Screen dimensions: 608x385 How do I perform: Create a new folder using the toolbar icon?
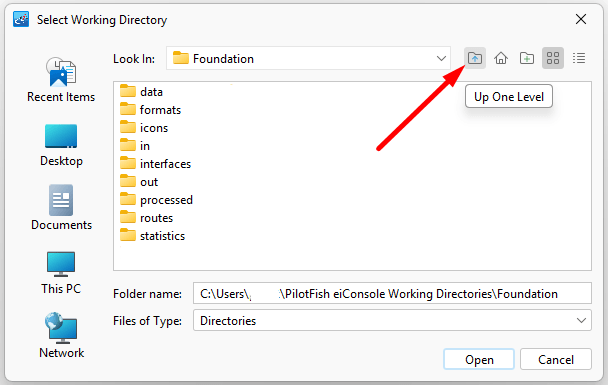point(527,59)
